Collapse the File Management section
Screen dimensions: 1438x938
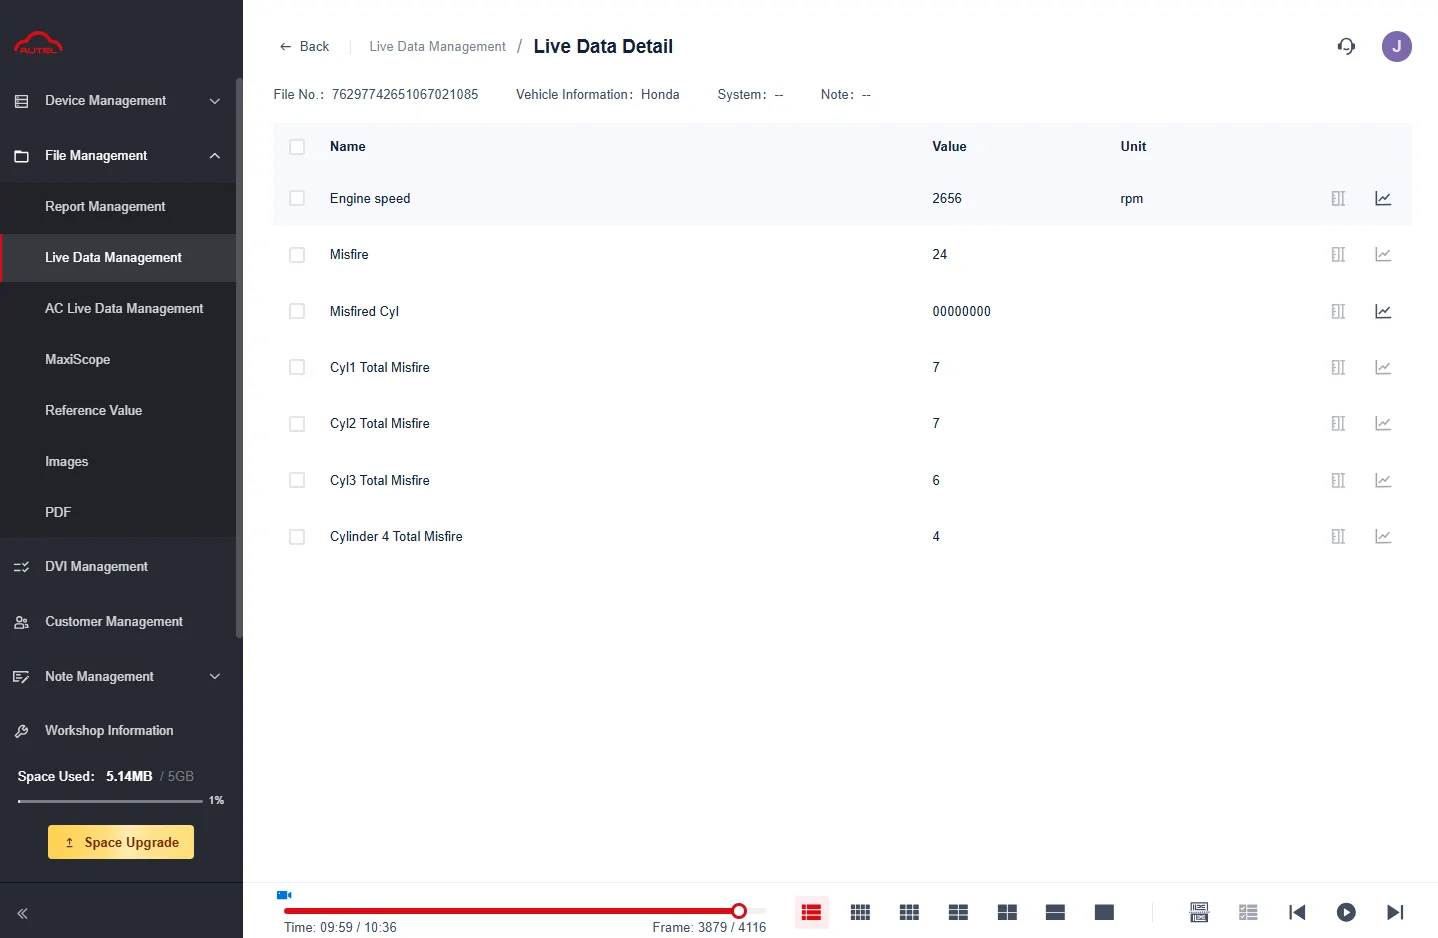118,156
